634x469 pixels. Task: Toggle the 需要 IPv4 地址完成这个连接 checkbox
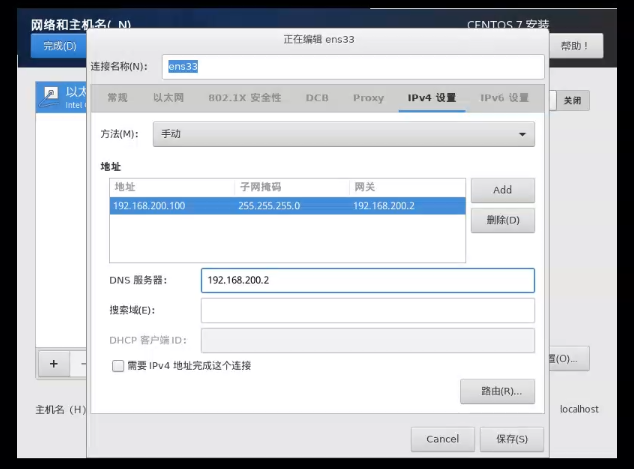118,366
